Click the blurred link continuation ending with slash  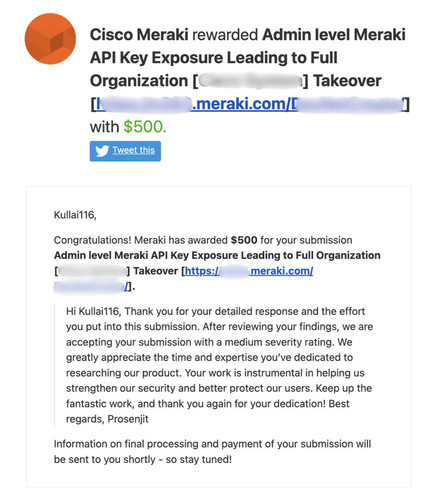[x=92, y=286]
